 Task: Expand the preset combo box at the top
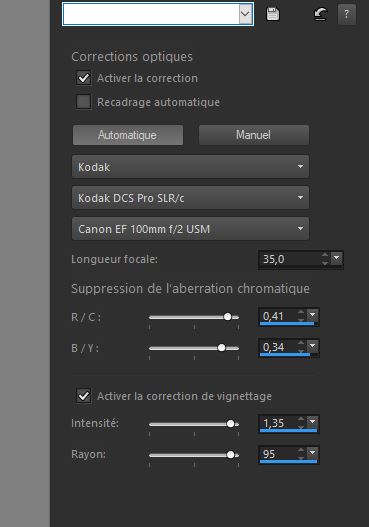click(x=245, y=14)
